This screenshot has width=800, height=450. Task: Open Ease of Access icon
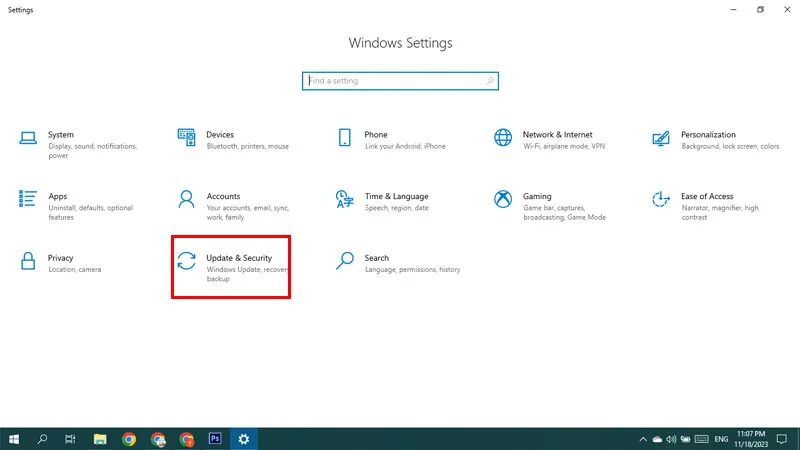(x=661, y=199)
